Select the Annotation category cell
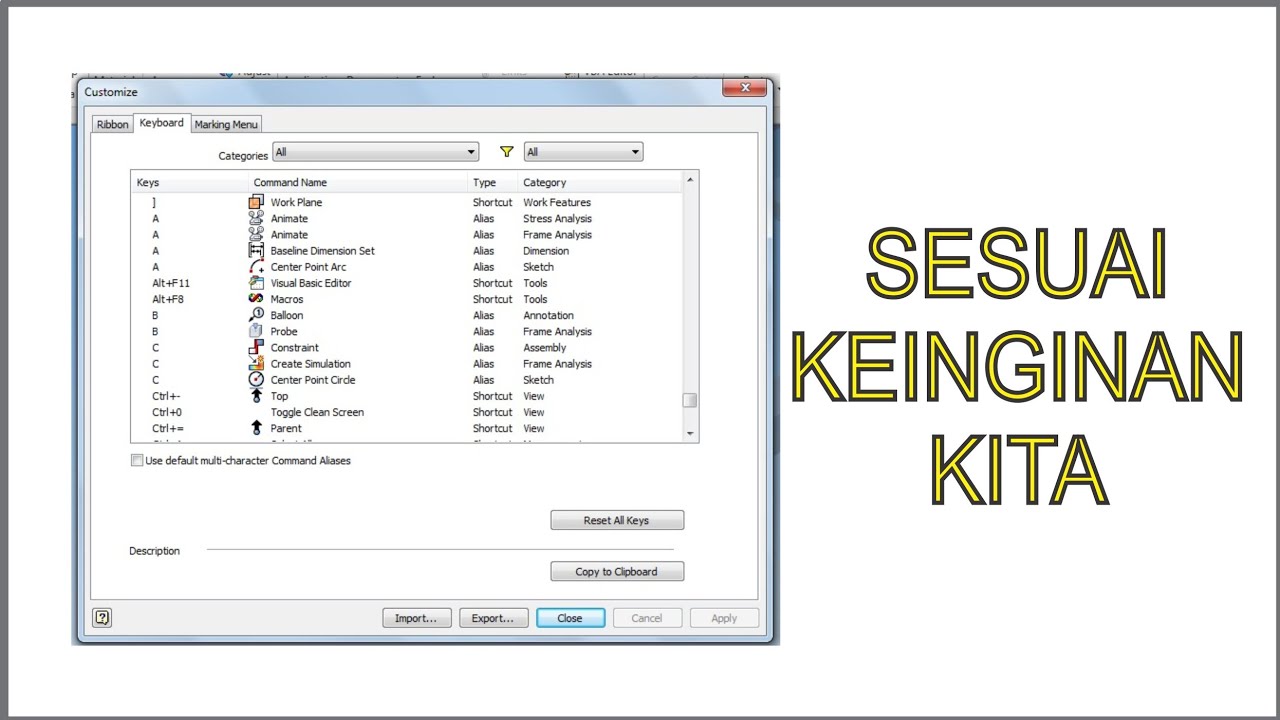Image resolution: width=1280 pixels, height=720 pixels. tap(548, 315)
